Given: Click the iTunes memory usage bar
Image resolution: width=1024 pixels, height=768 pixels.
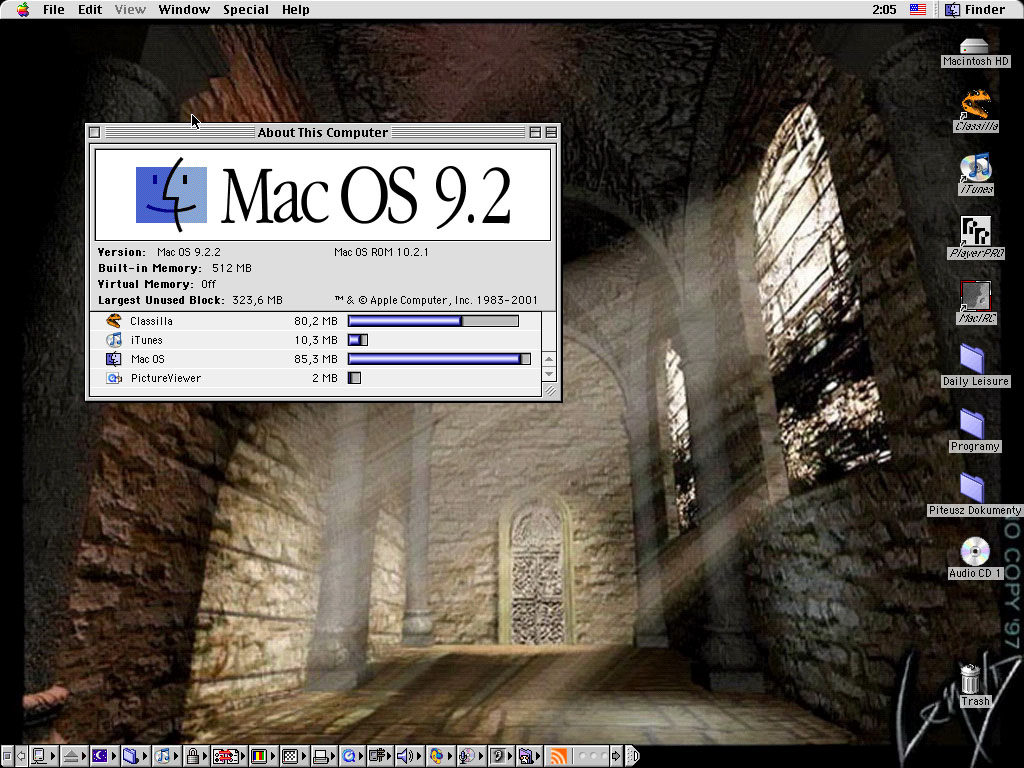Looking at the screenshot, I should pyautogui.click(x=358, y=340).
